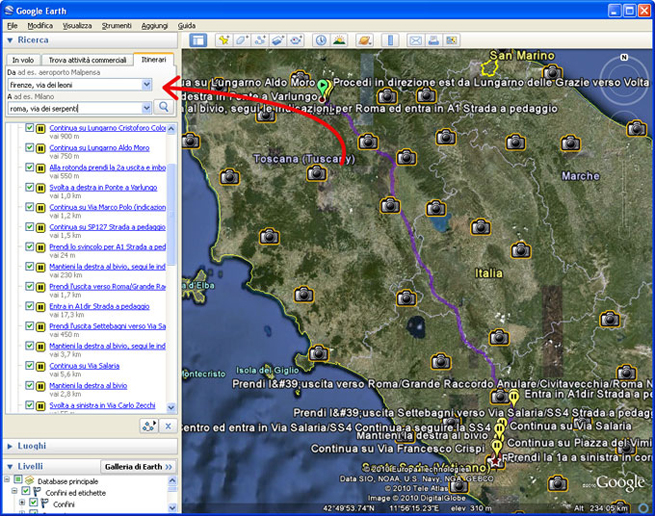Click the camera photo icon near San Marino
Screen dimensions: 655x516
click(552, 72)
